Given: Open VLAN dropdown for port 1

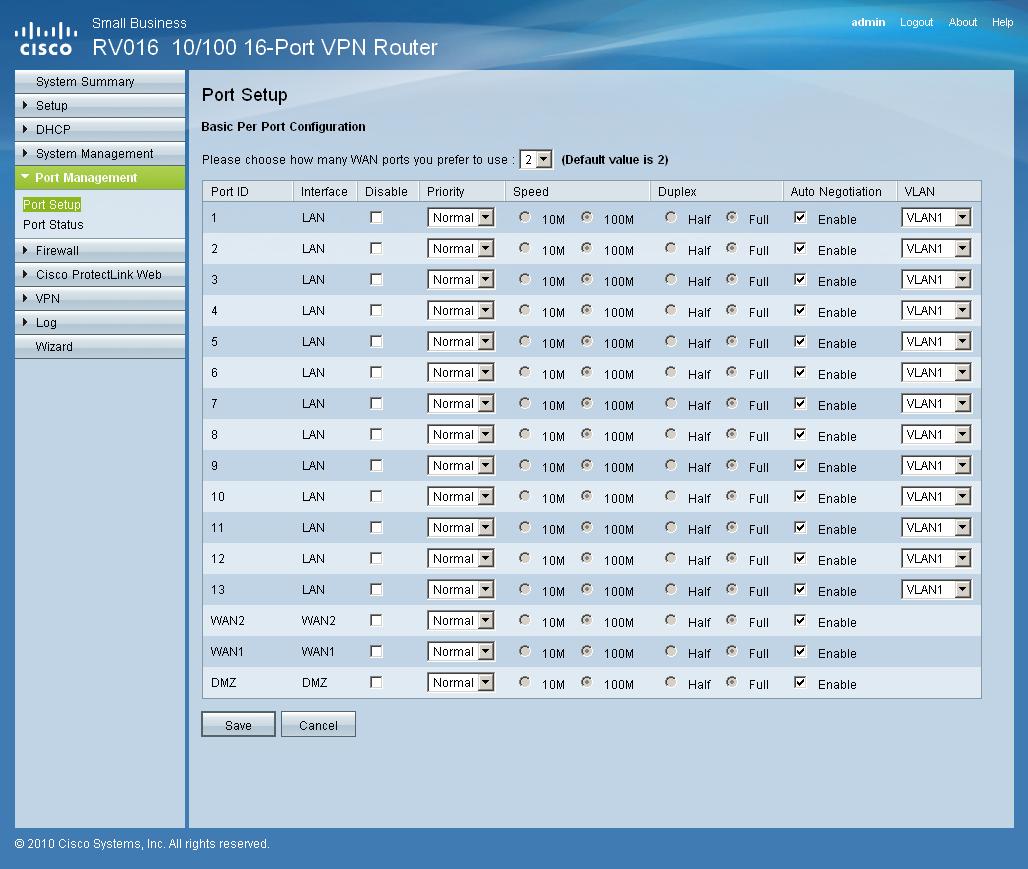Looking at the screenshot, I should 936,218.
